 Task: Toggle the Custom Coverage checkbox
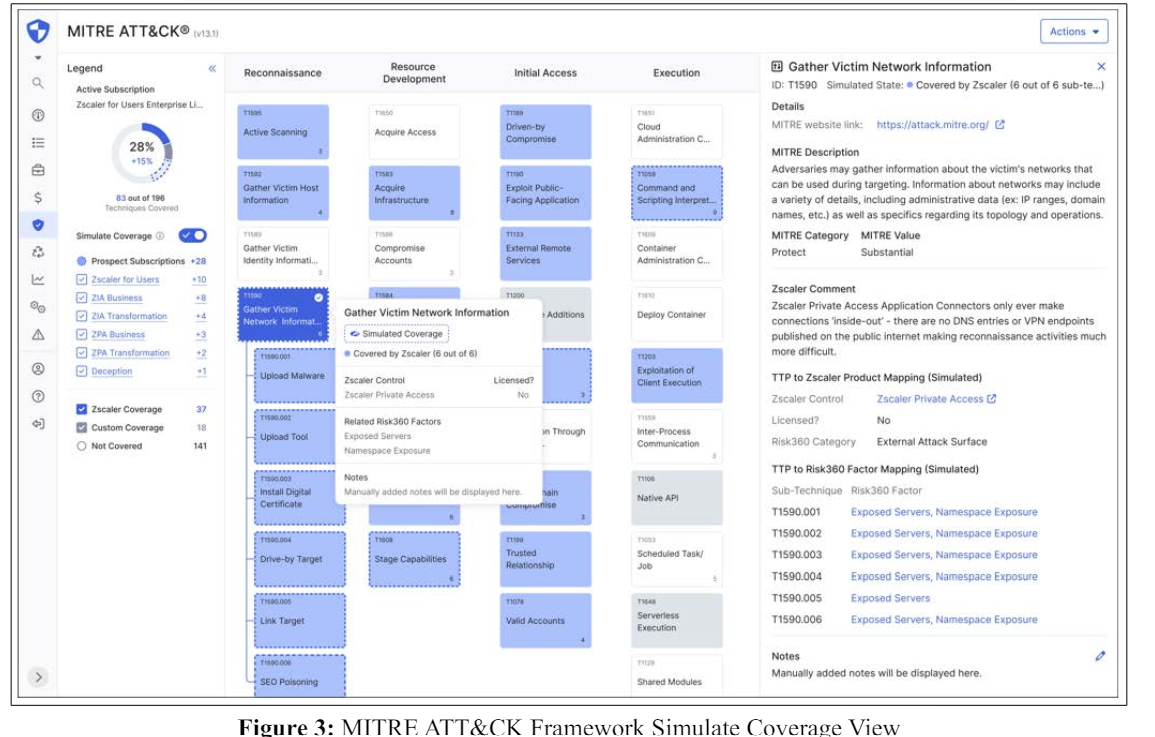[82, 428]
